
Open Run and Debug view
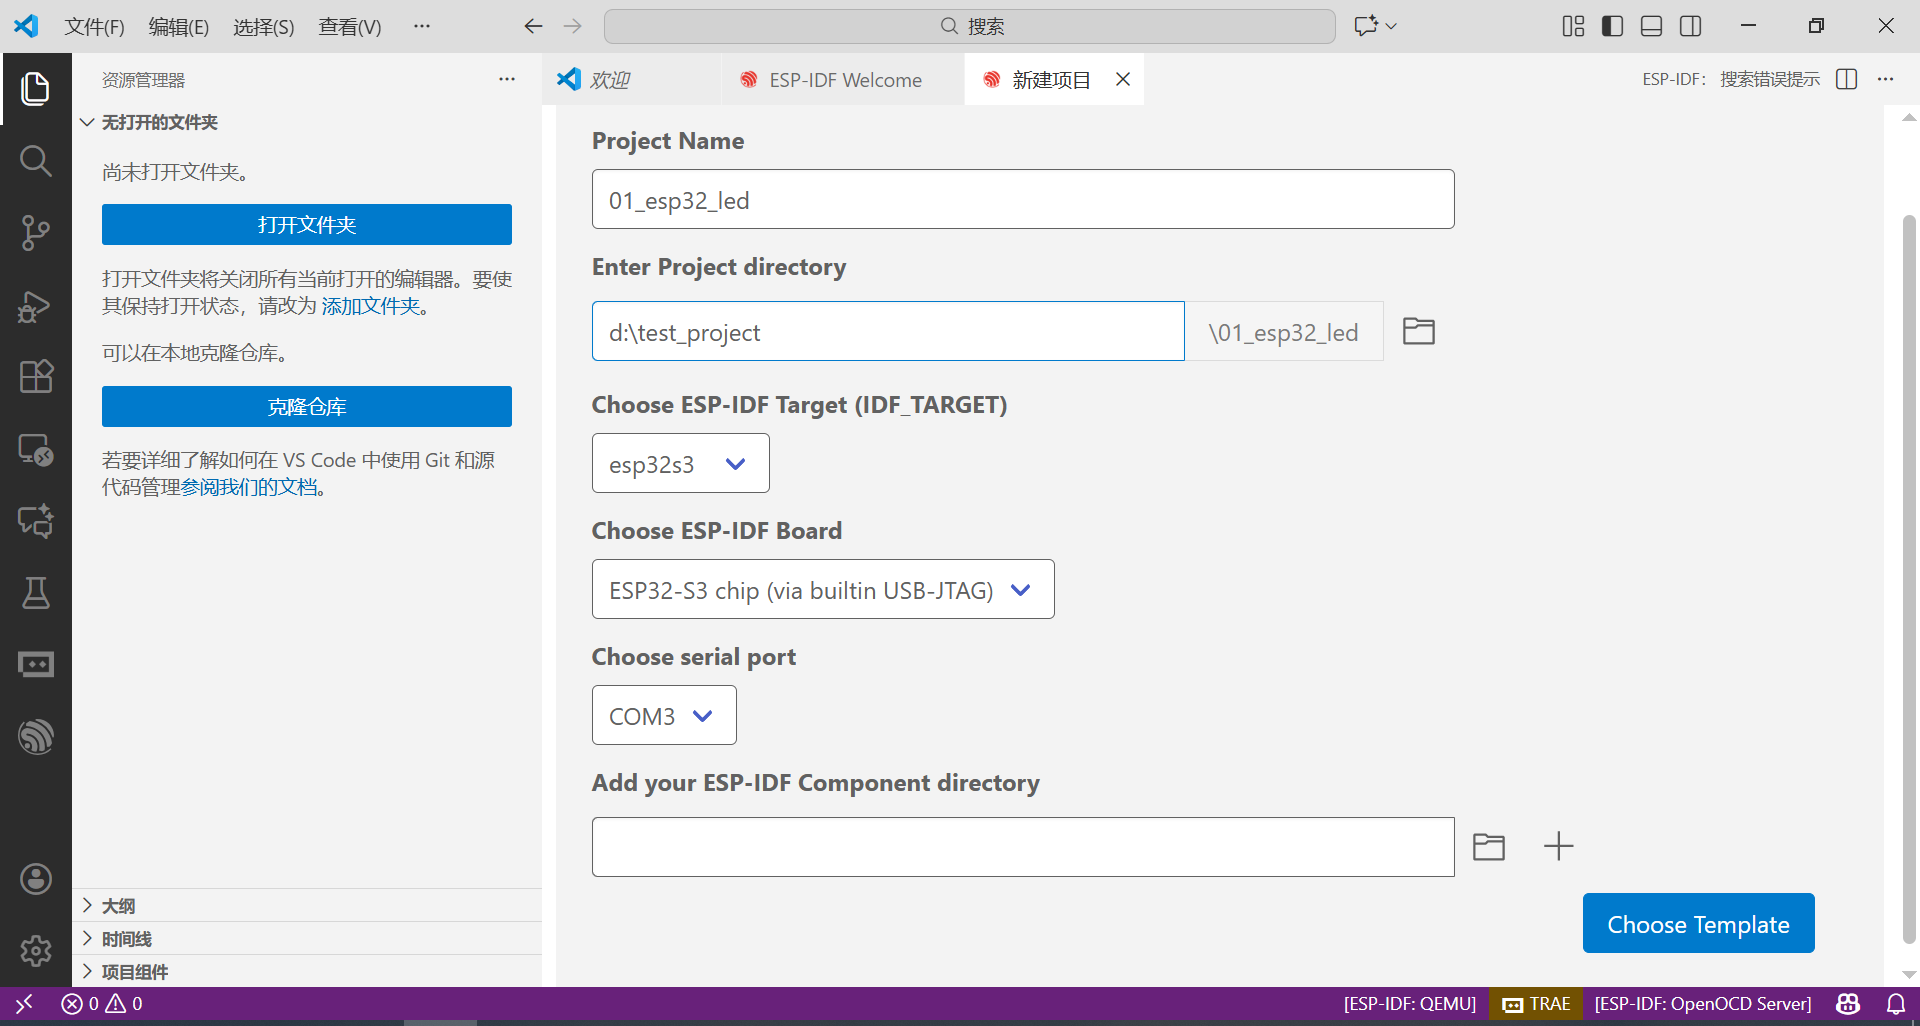(36, 305)
